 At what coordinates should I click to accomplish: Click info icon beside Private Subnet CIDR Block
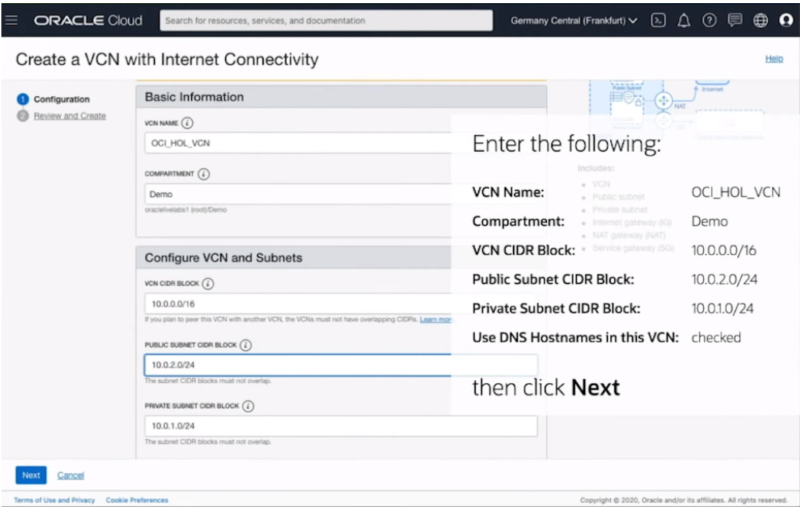(248, 407)
